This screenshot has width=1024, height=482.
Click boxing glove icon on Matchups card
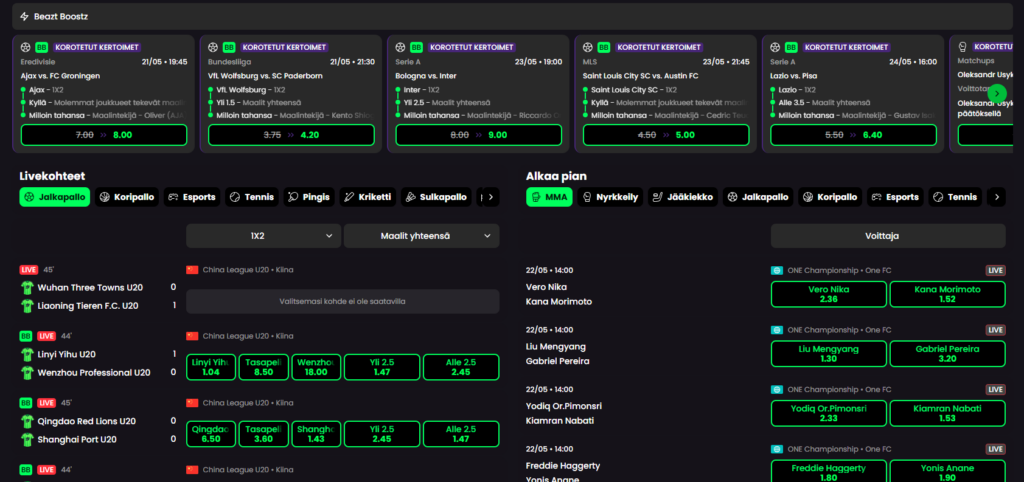click(962, 47)
